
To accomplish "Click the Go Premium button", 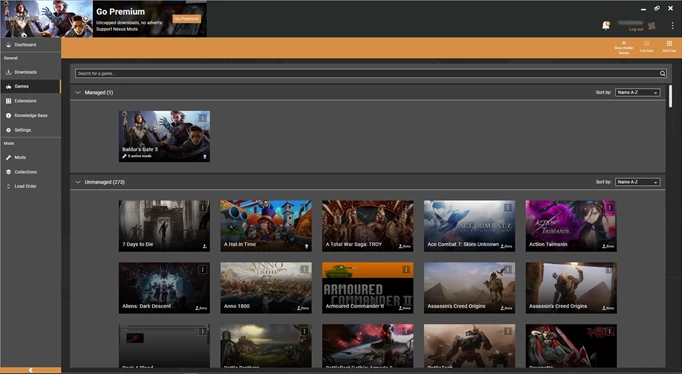I will (187, 19).
